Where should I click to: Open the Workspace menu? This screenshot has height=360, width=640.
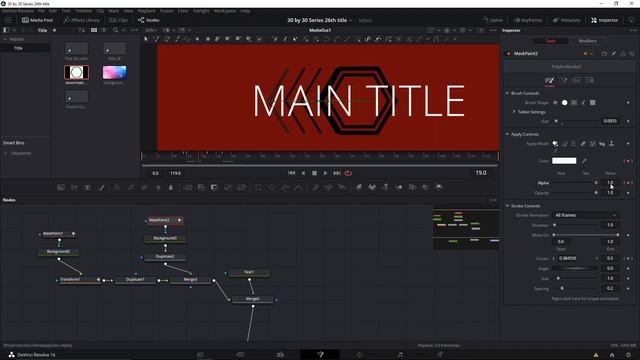[x=225, y=11]
